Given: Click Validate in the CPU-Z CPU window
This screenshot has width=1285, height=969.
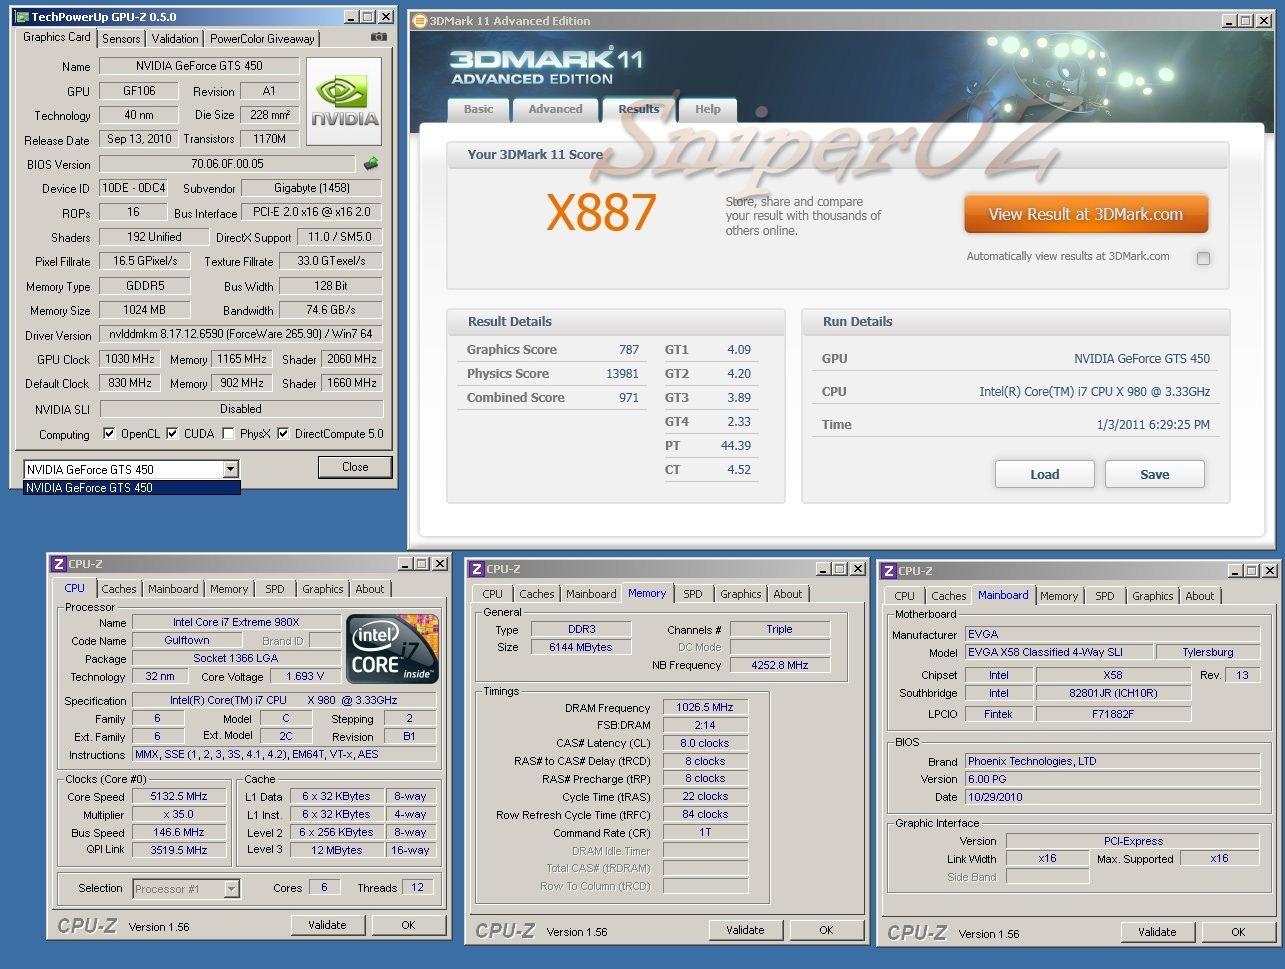Looking at the screenshot, I should (327, 925).
